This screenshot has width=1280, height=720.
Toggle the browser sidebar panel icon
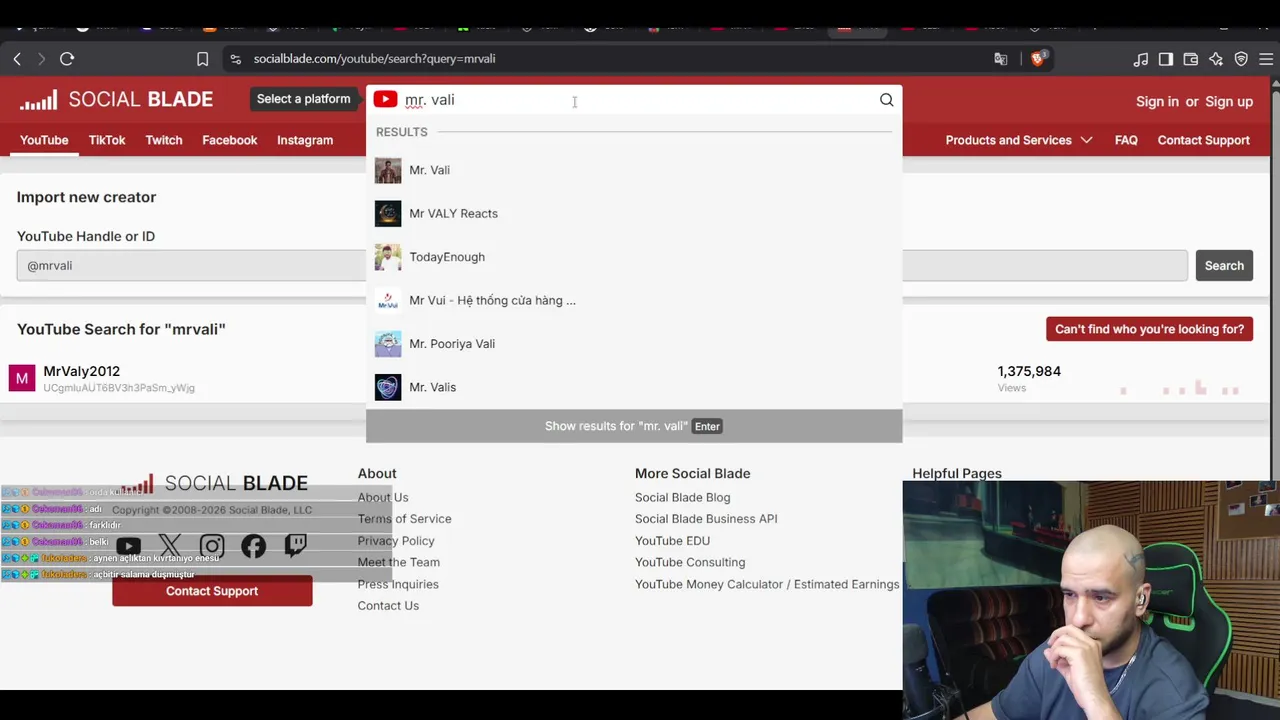[x=1166, y=59]
